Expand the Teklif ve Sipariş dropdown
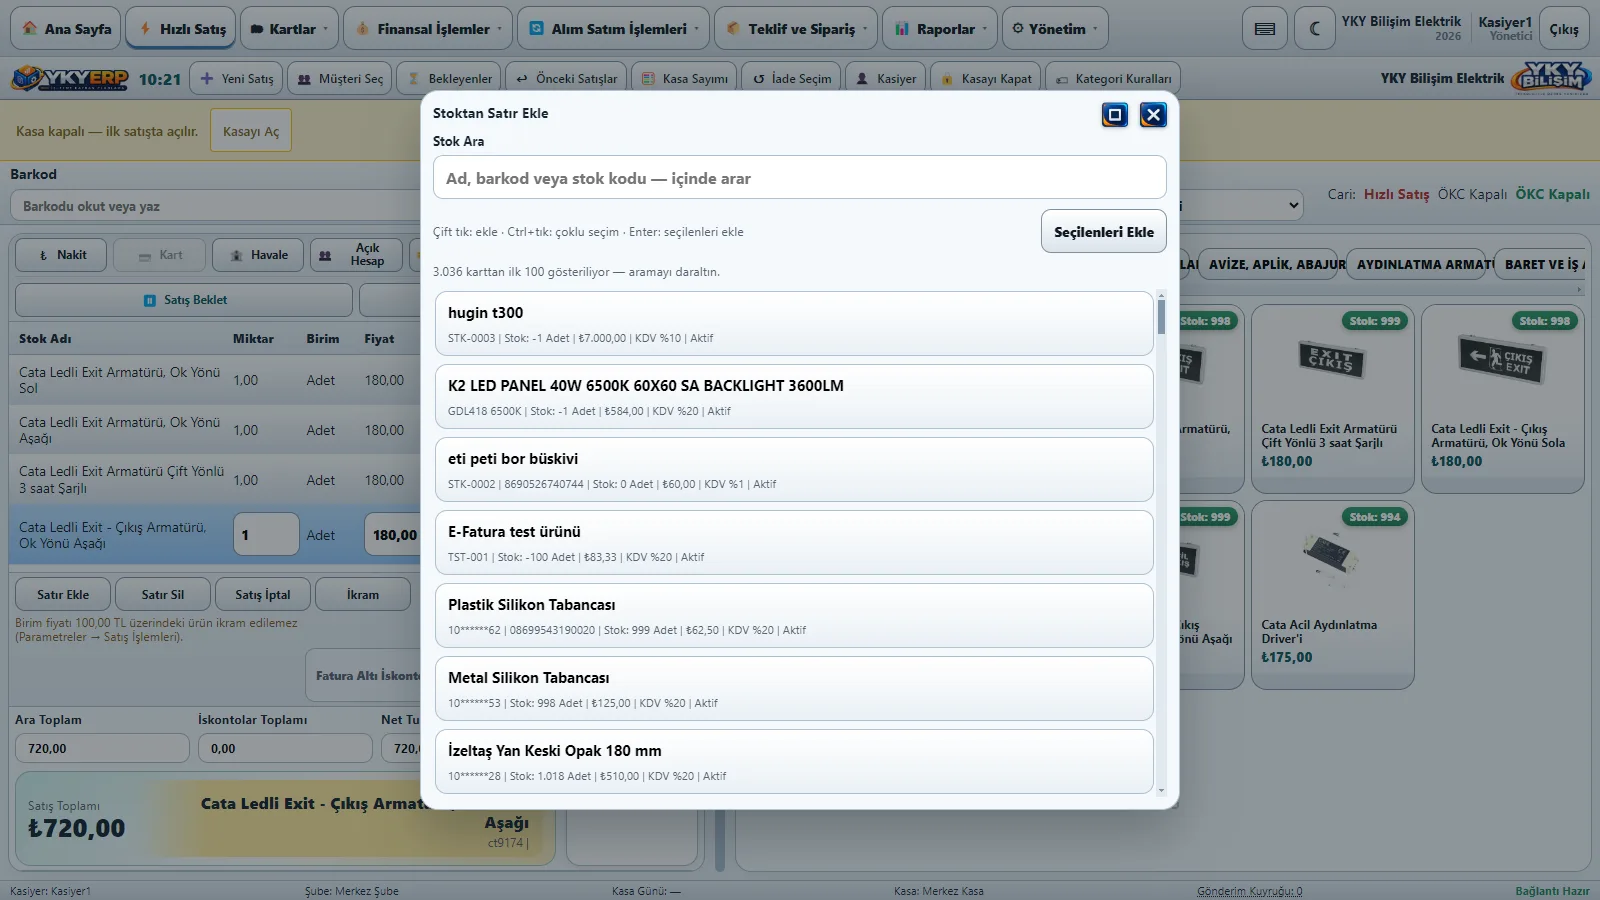Viewport: 1600px width, 900px height. tap(797, 29)
